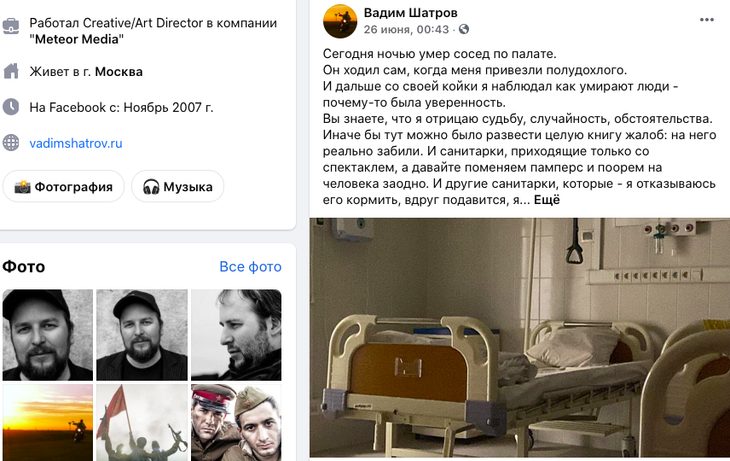
Task: Click the clock icon beside the join date
Action: coord(11,107)
